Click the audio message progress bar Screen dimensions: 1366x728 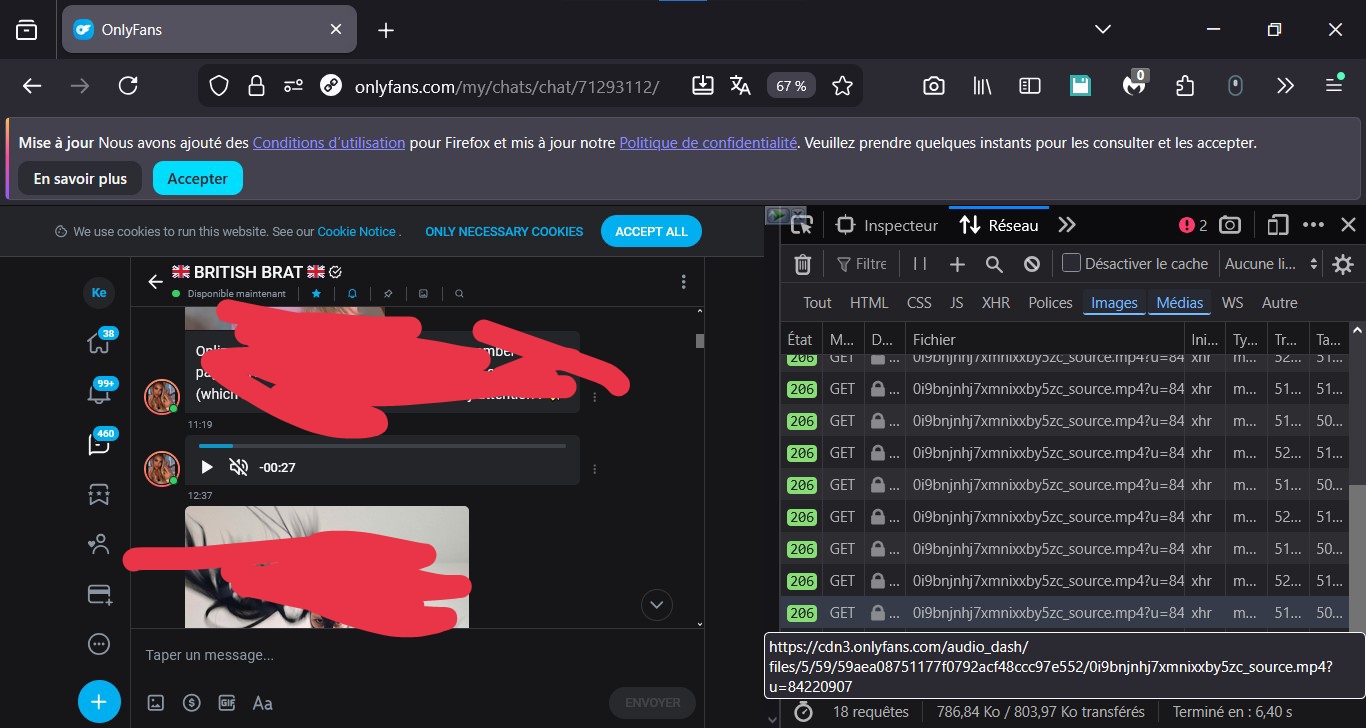click(x=382, y=446)
